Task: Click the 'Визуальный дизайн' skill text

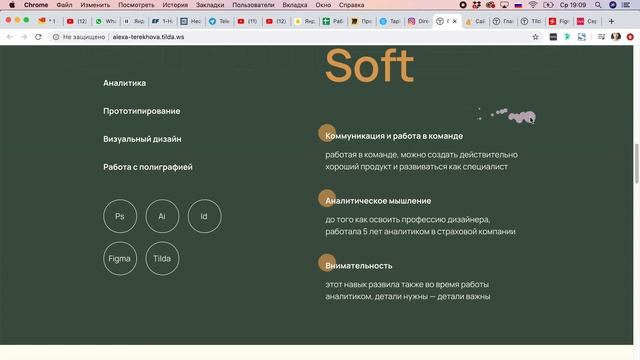Action: (142, 139)
